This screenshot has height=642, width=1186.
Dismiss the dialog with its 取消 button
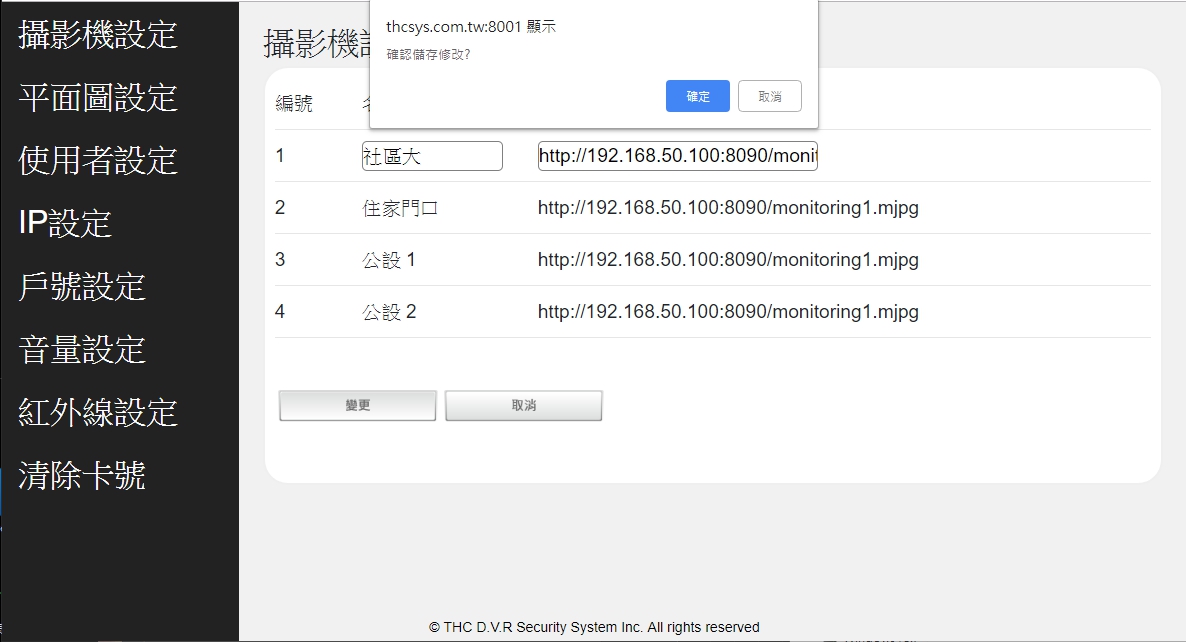click(769, 96)
